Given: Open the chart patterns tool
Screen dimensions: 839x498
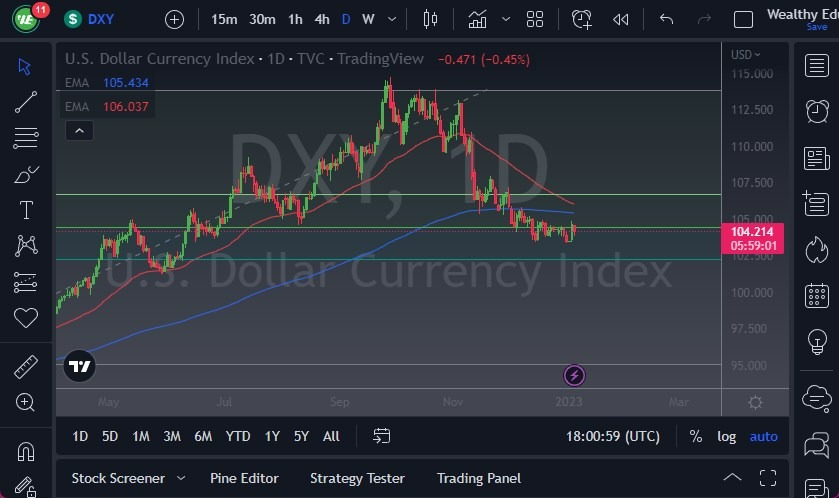Looking at the screenshot, I should pyautogui.click(x=26, y=246).
